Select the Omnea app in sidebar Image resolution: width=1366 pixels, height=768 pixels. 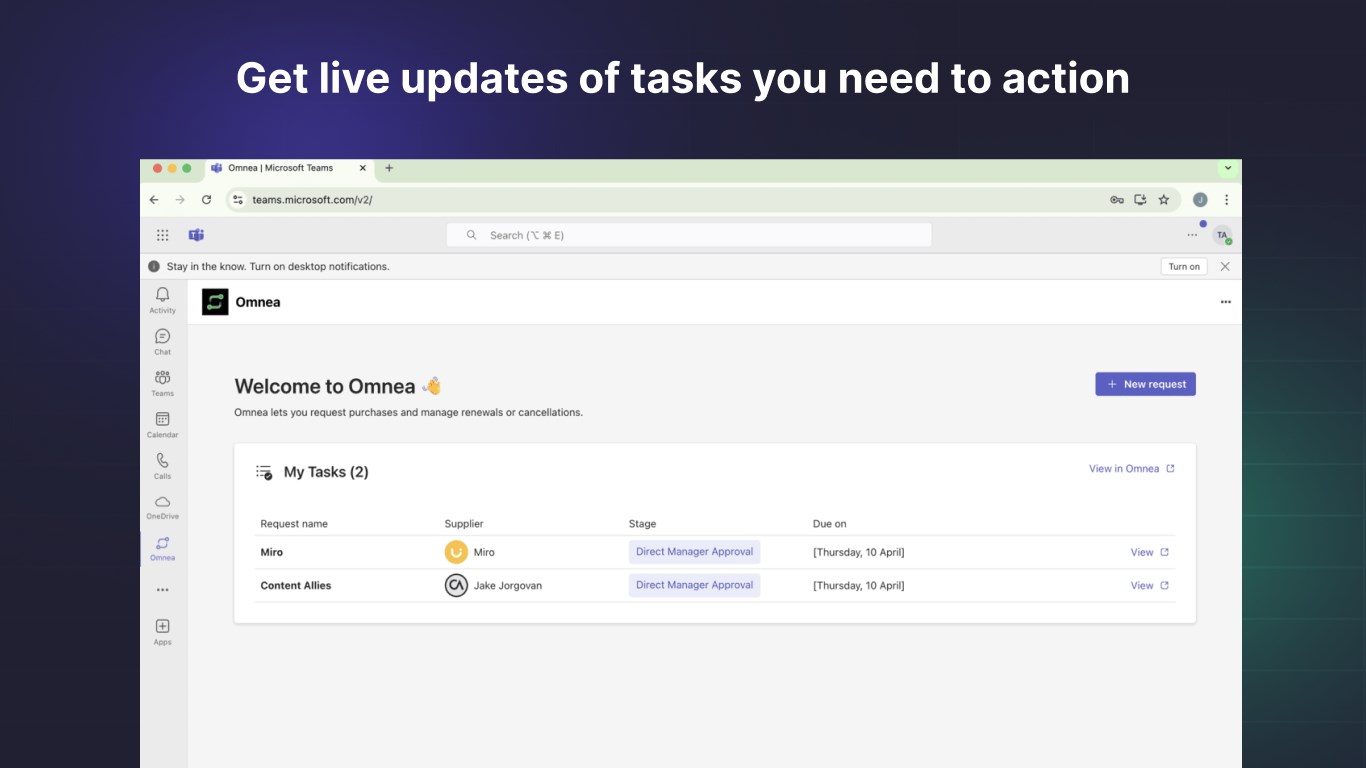[163, 548]
